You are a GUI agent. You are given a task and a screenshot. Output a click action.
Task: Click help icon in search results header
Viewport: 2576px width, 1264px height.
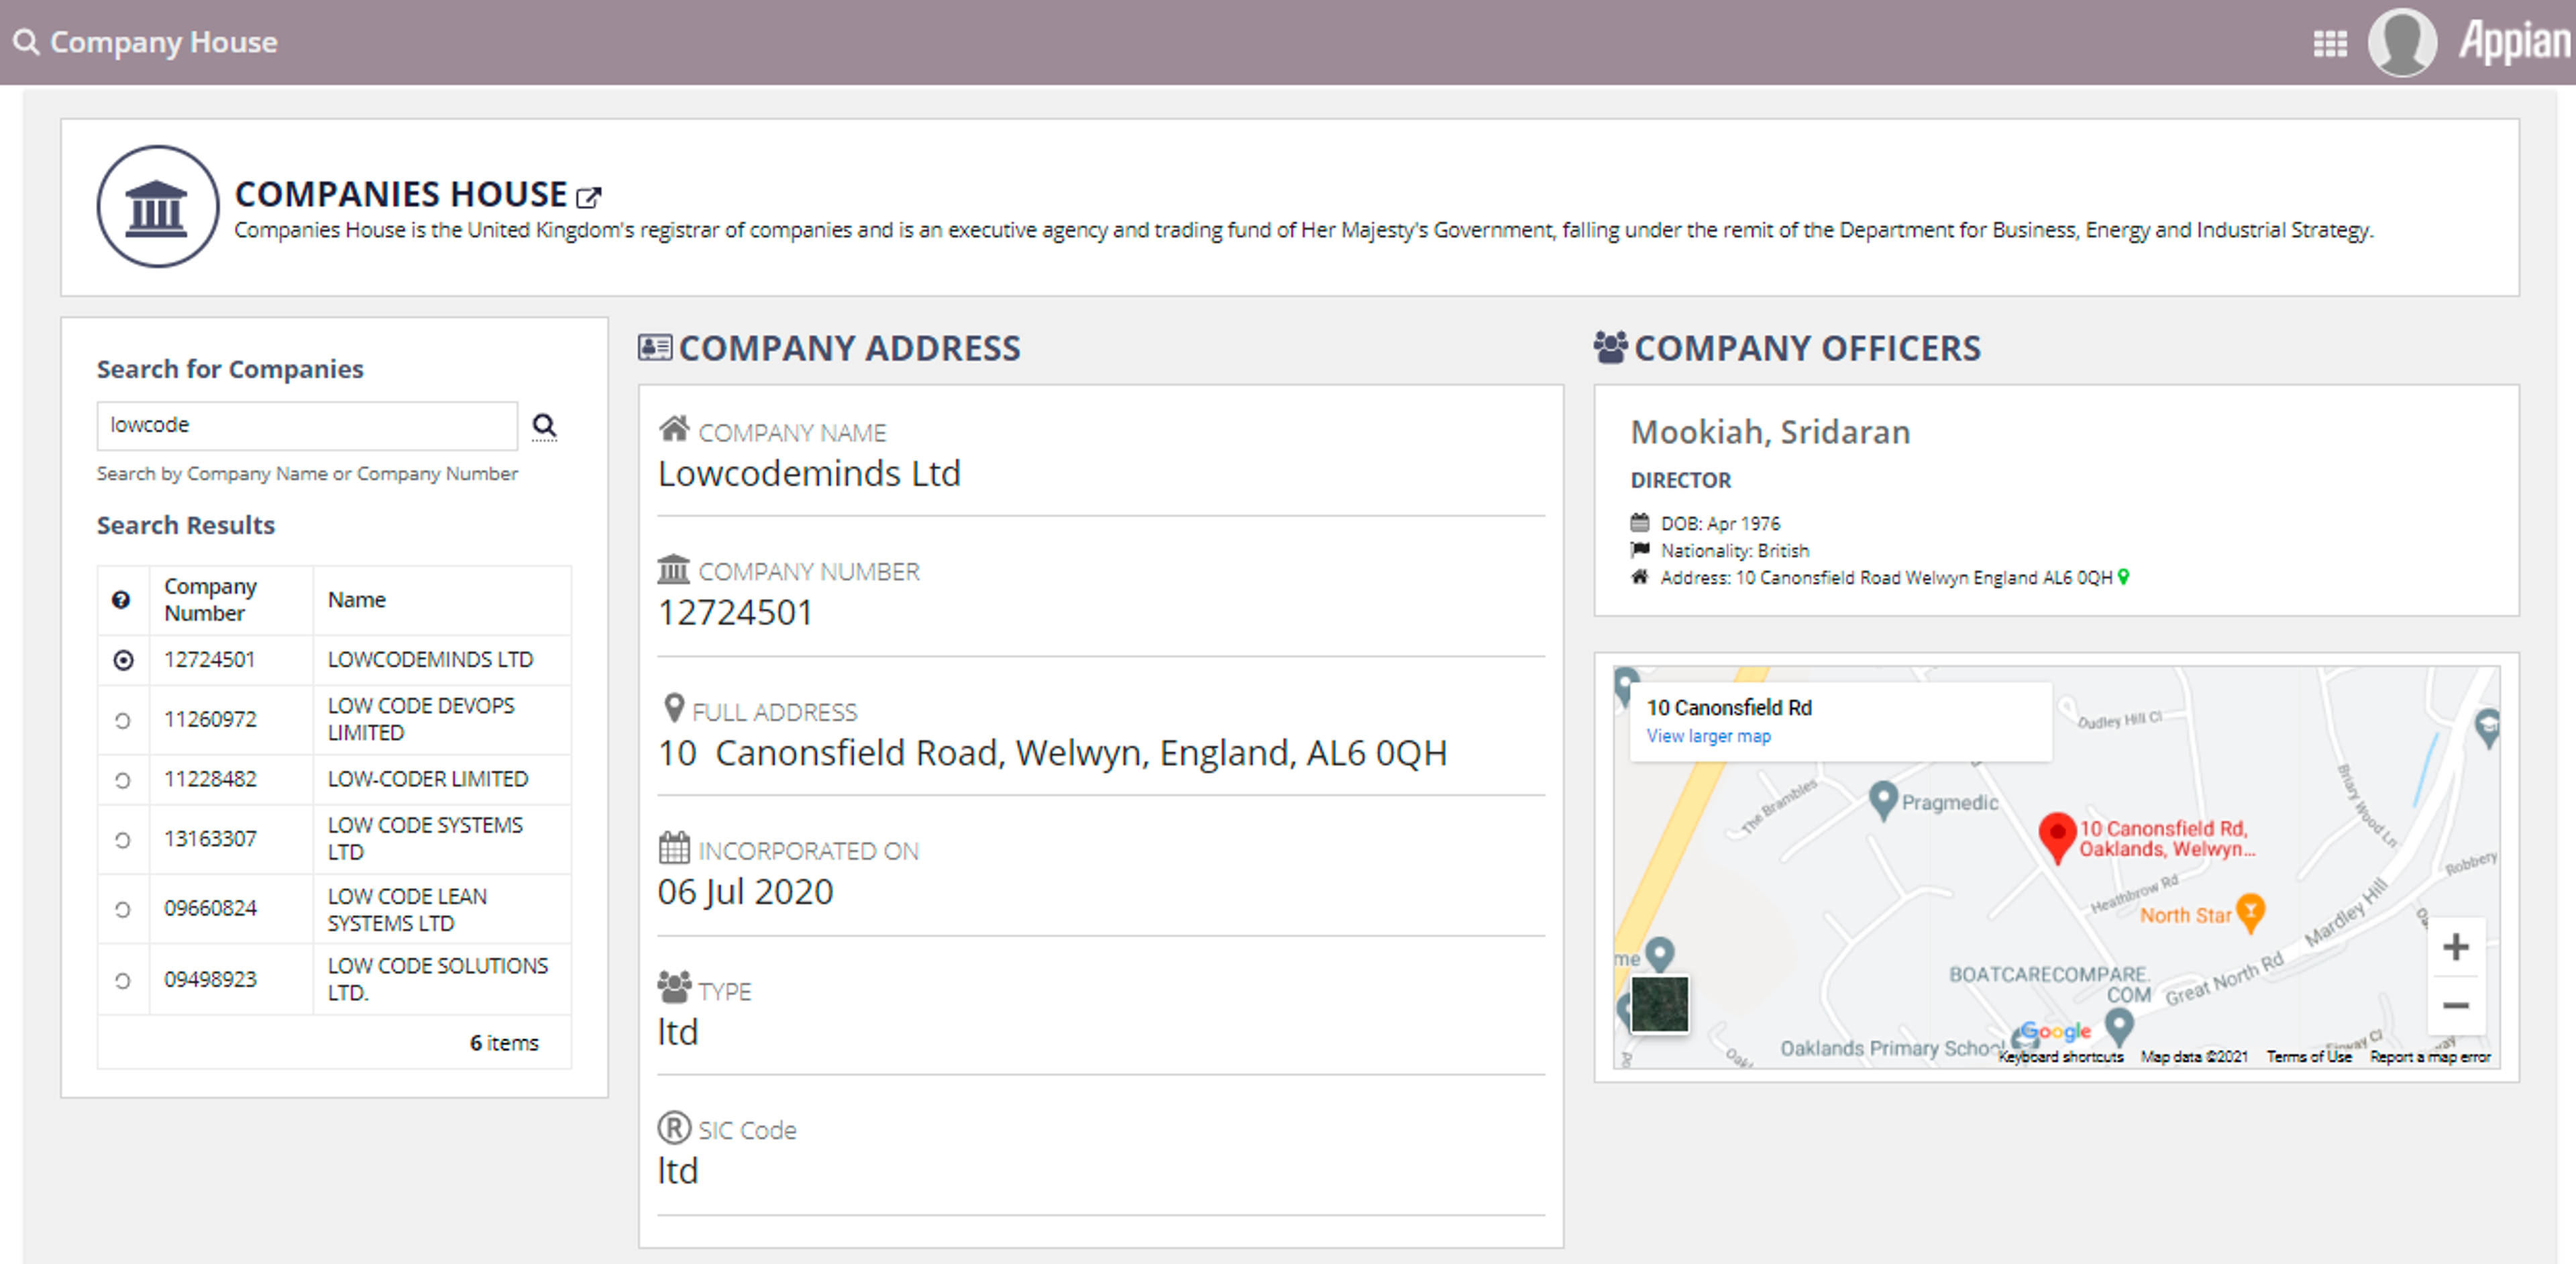click(121, 600)
